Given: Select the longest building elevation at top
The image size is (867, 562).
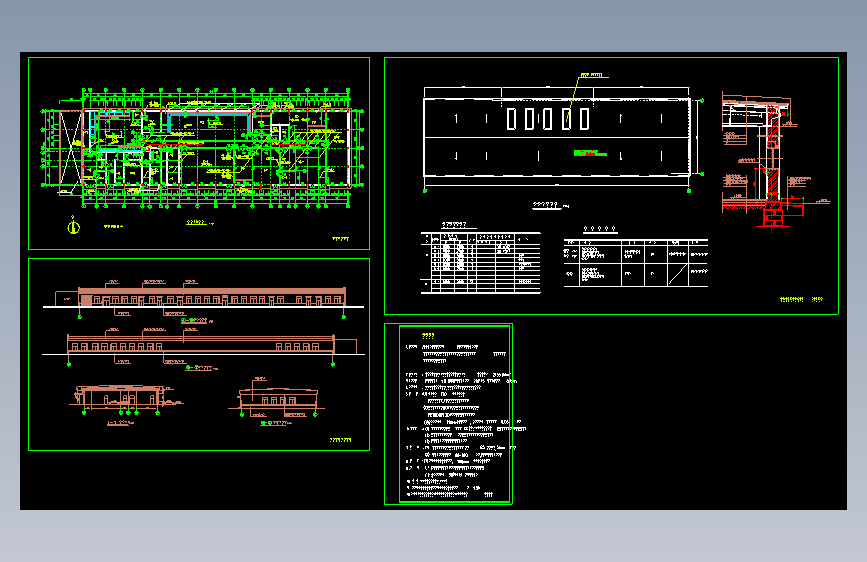Looking at the screenshot, I should tap(203, 299).
